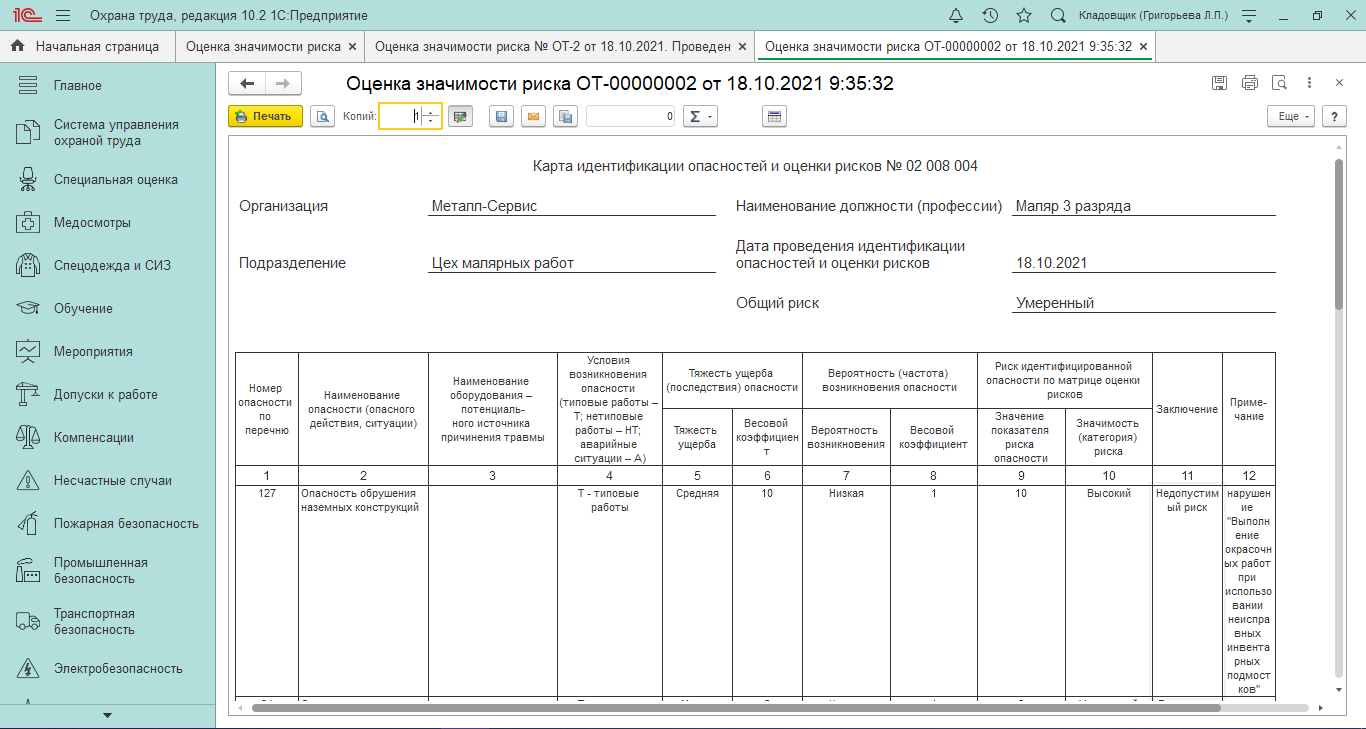This screenshot has width=1366, height=729.
Task: Open the history clock icon
Action: click(x=990, y=16)
